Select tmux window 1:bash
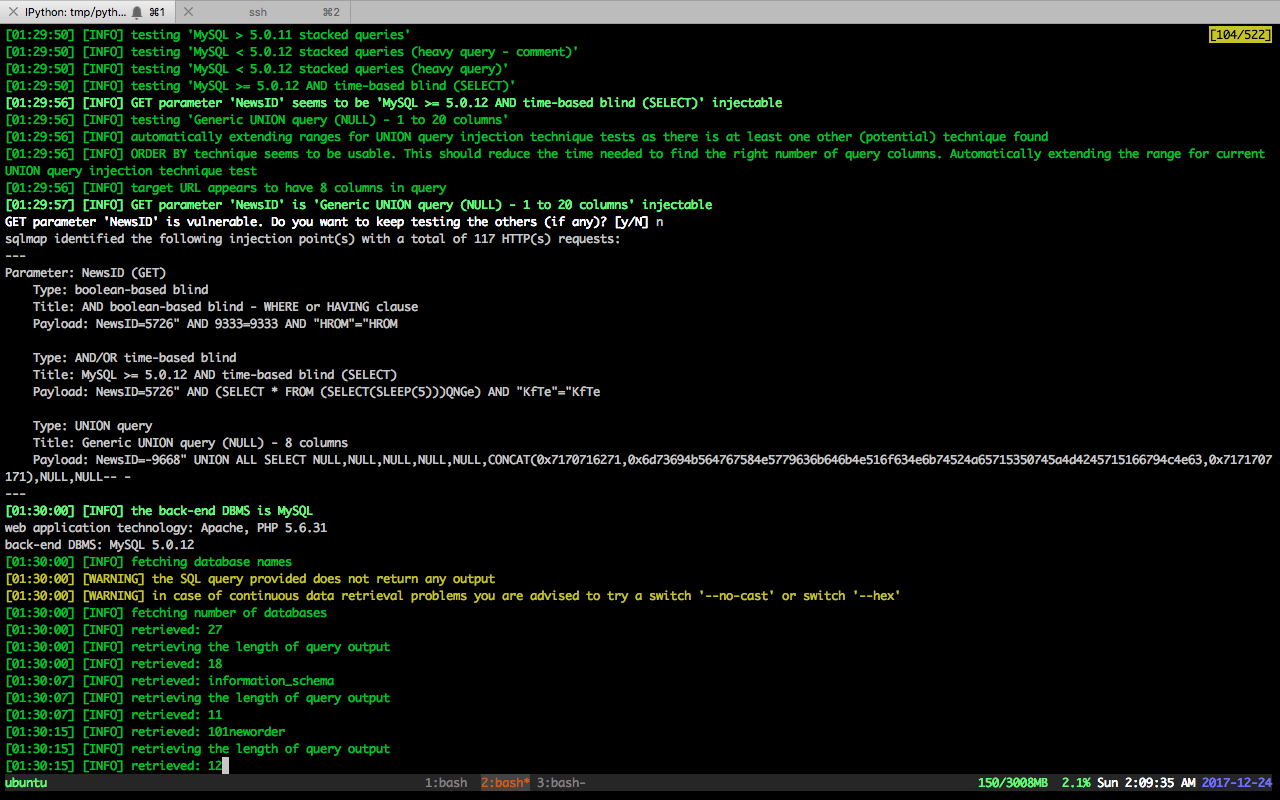 [x=446, y=783]
